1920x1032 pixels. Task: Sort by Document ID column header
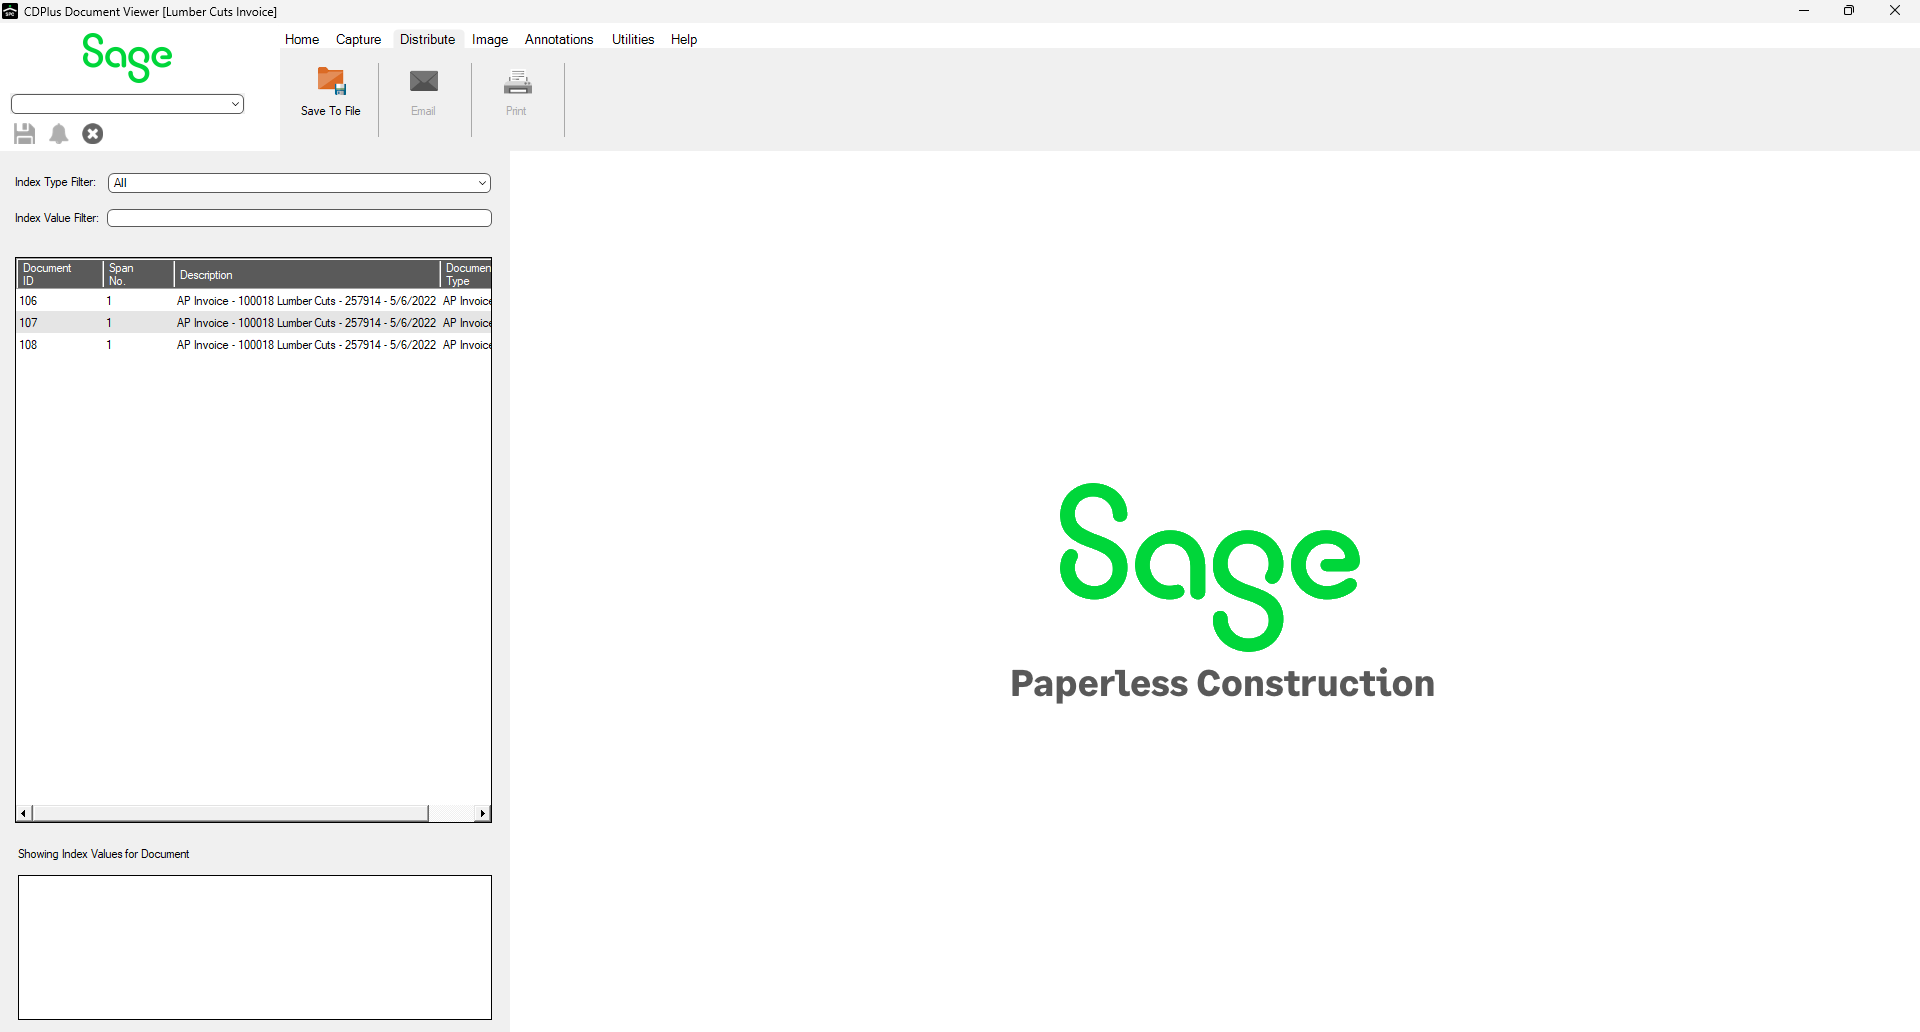tap(60, 274)
